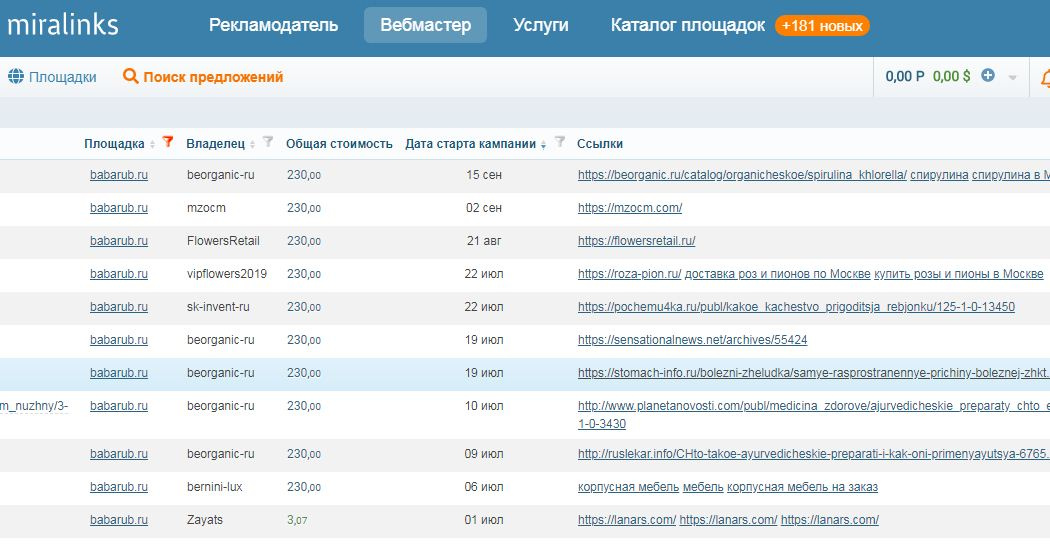Click the Дата старта кампании header

[470, 143]
